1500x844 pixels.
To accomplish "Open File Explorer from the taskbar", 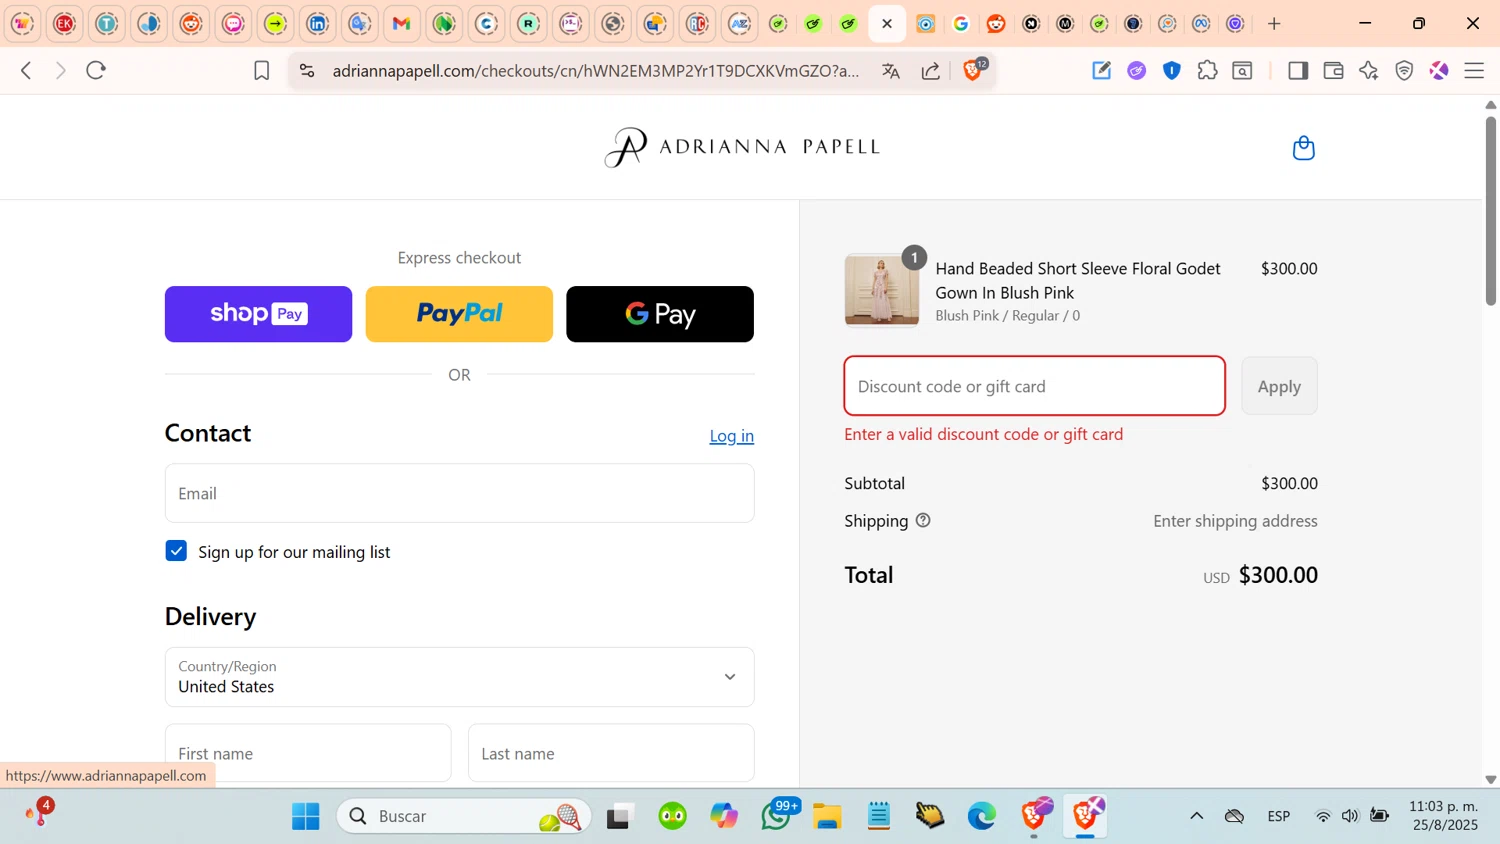I will [x=827, y=816].
